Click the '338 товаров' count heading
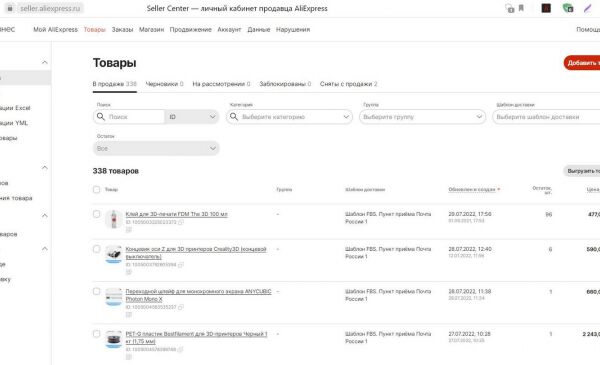The height and width of the screenshot is (365, 600). (116, 171)
